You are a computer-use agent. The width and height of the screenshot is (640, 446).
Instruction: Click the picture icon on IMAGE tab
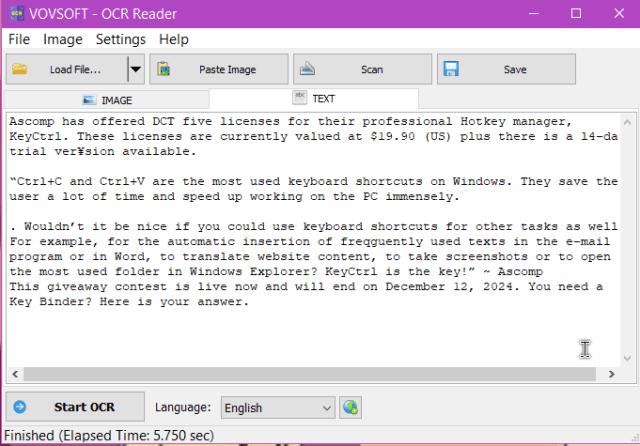tap(89, 100)
